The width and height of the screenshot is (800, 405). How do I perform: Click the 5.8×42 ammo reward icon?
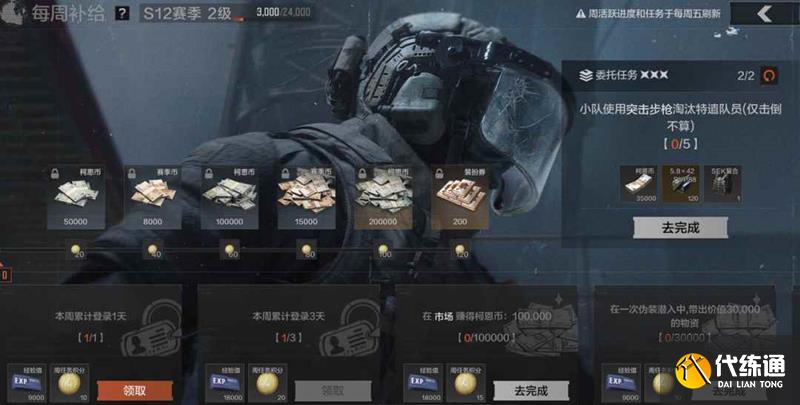681,184
